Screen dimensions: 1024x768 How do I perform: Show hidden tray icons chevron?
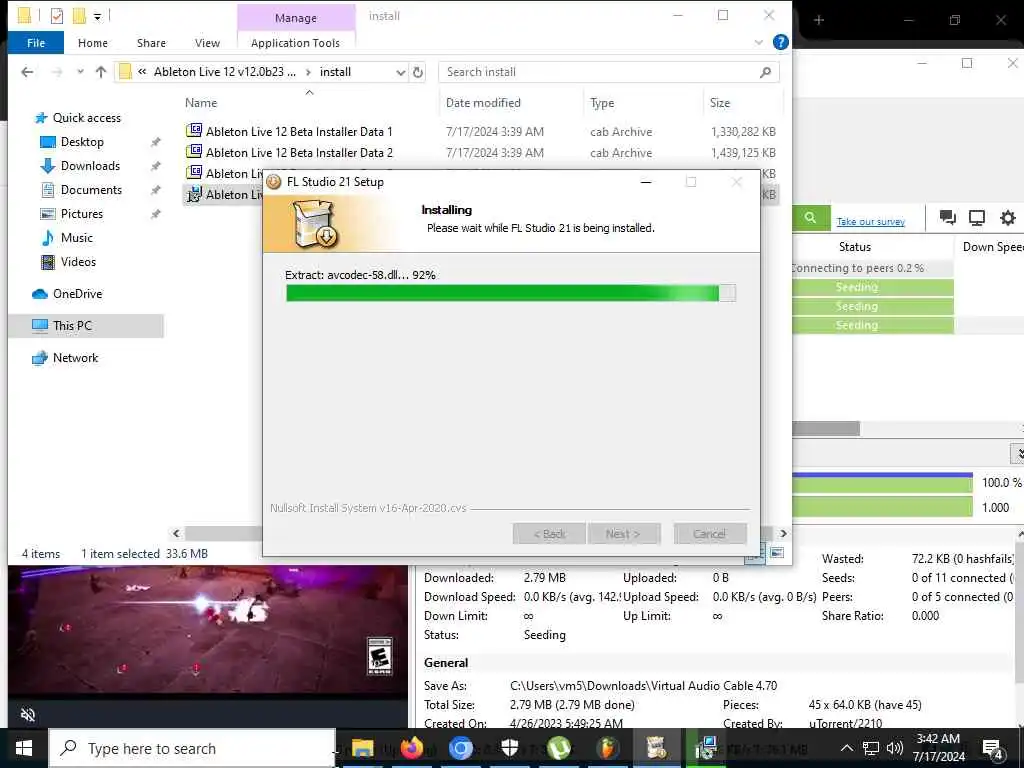pos(846,748)
